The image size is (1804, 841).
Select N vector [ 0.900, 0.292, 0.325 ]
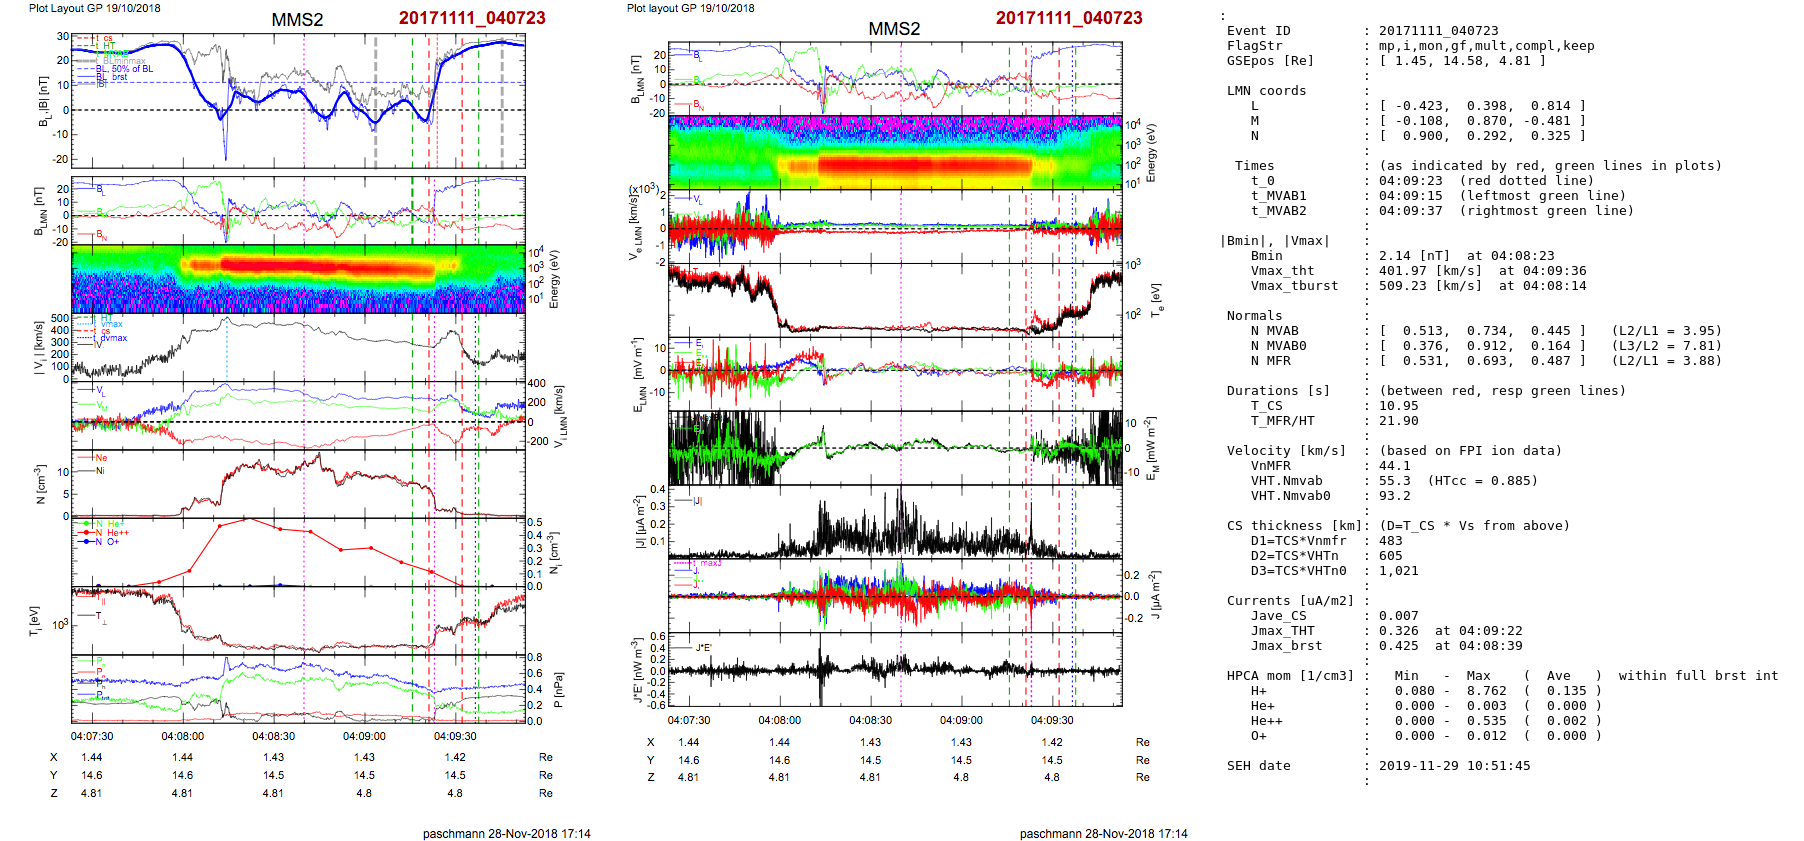tap(1483, 136)
